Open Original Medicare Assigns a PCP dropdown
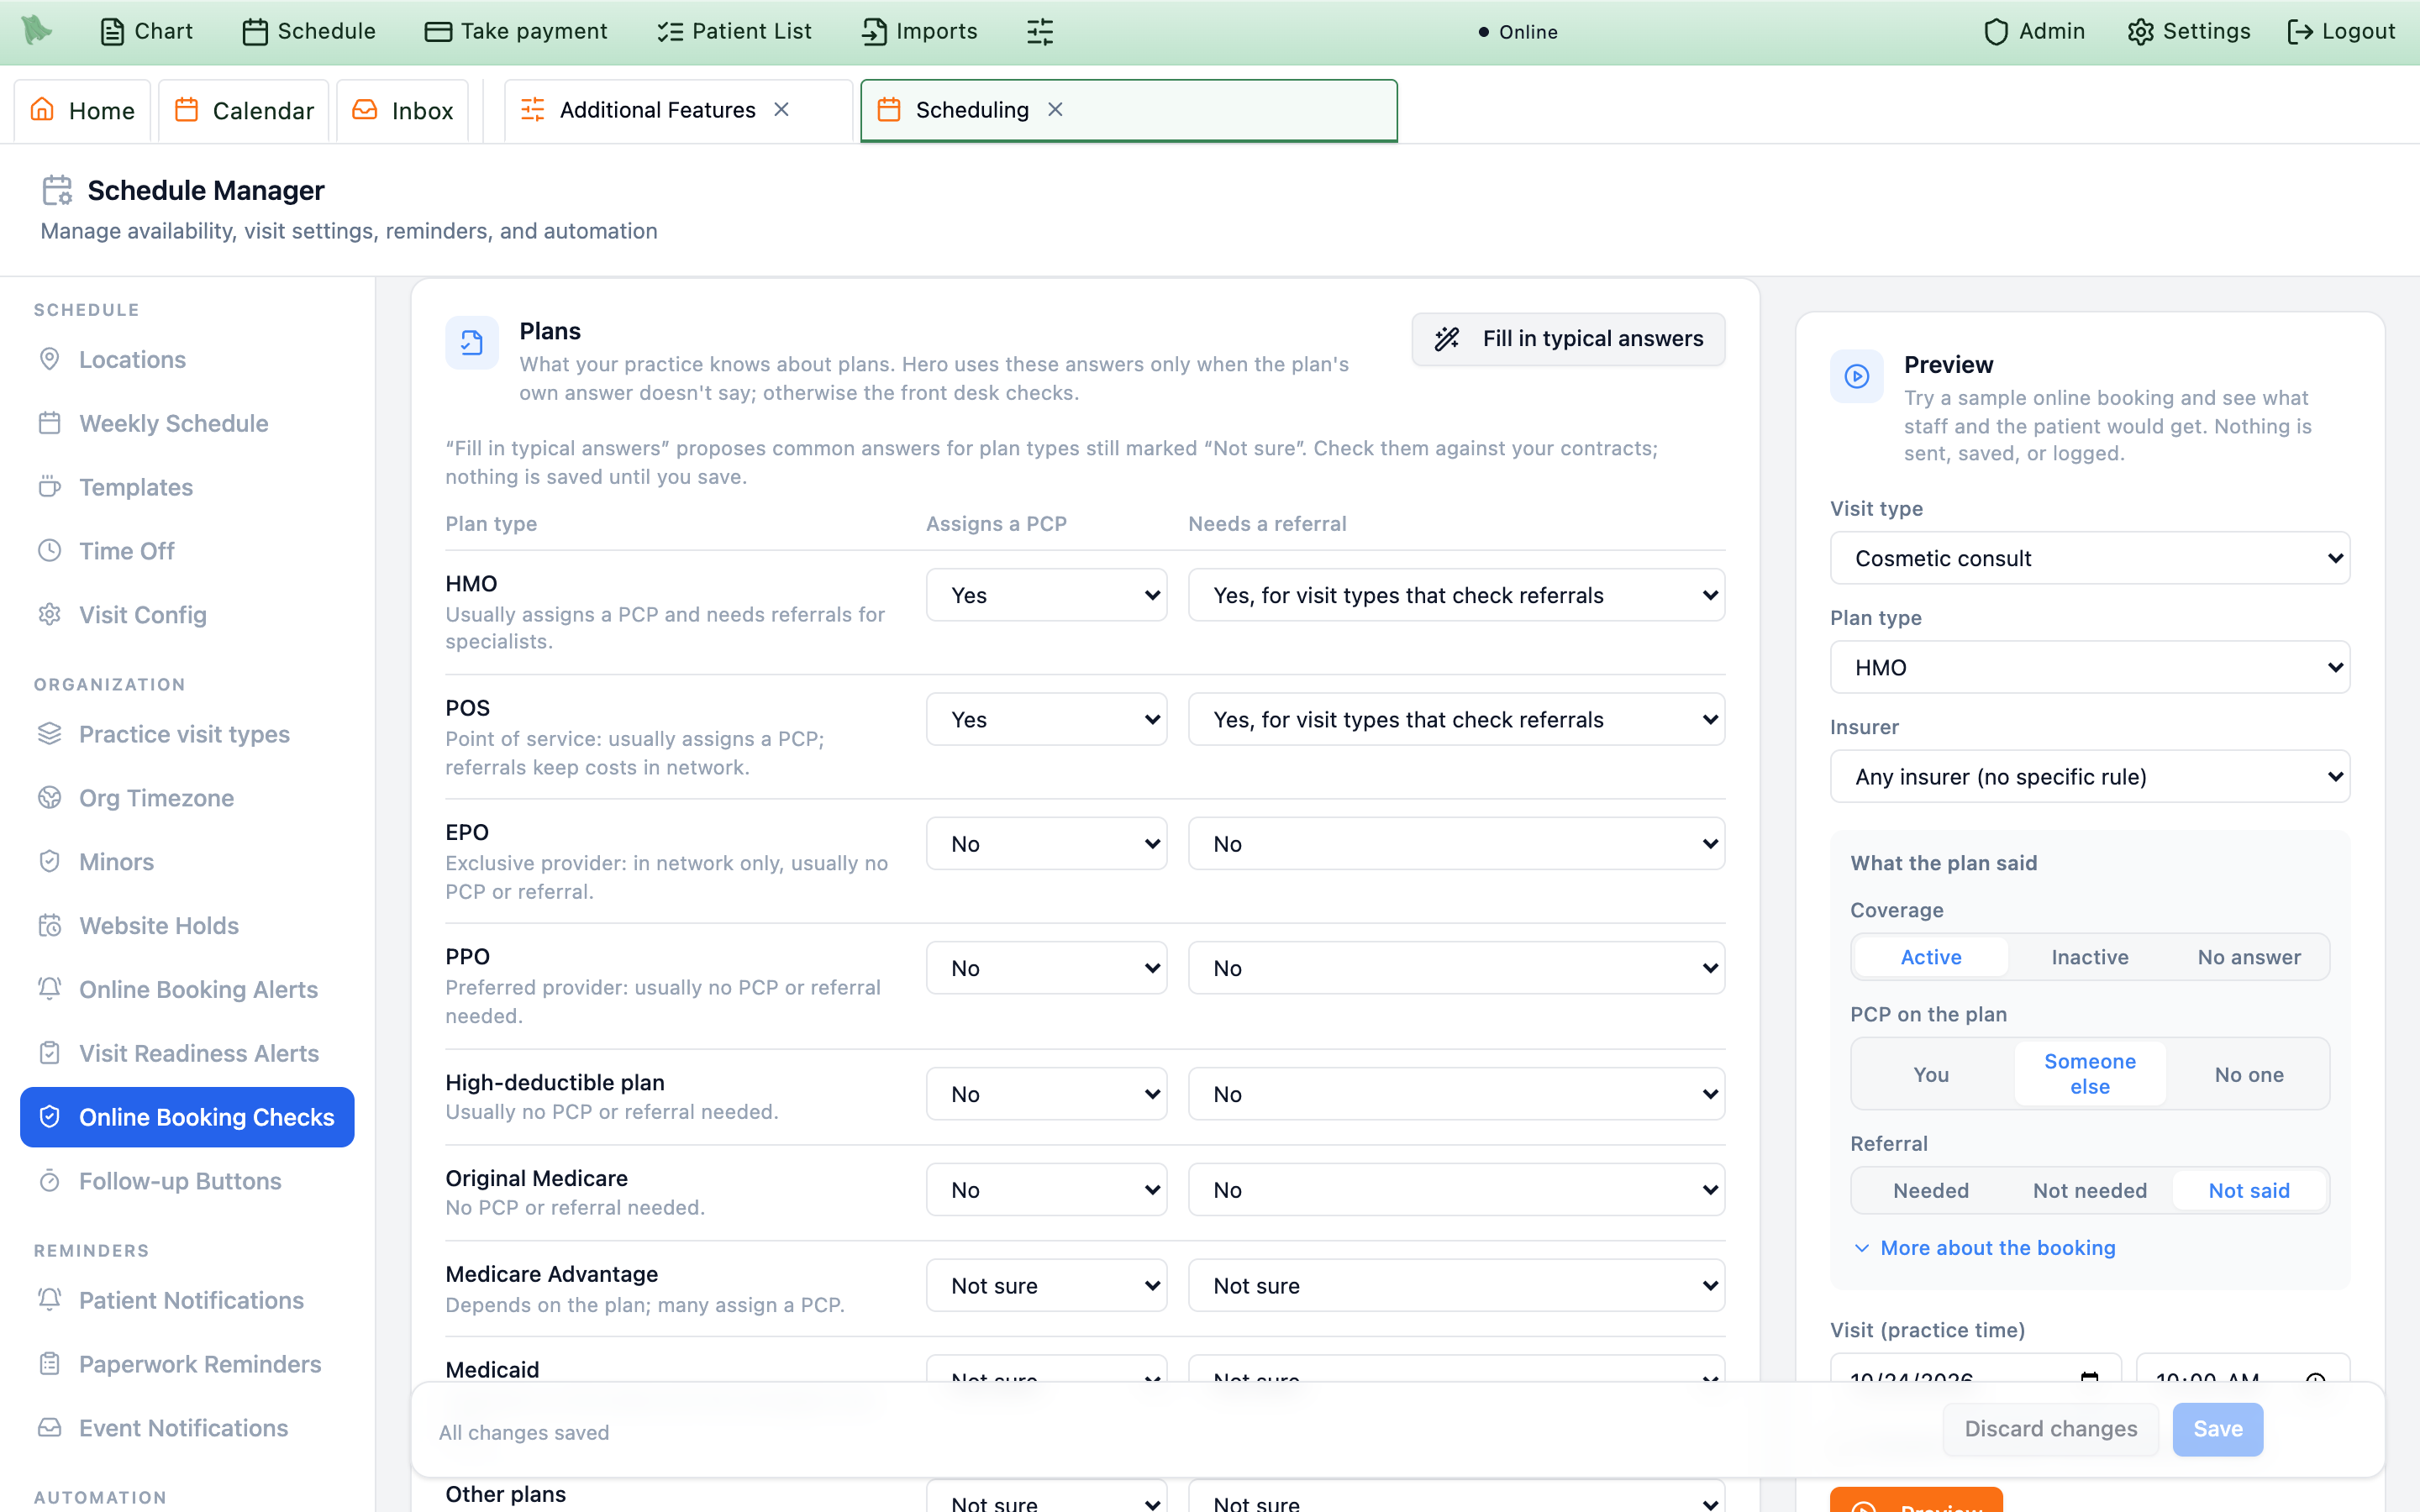 pyautogui.click(x=1046, y=1189)
